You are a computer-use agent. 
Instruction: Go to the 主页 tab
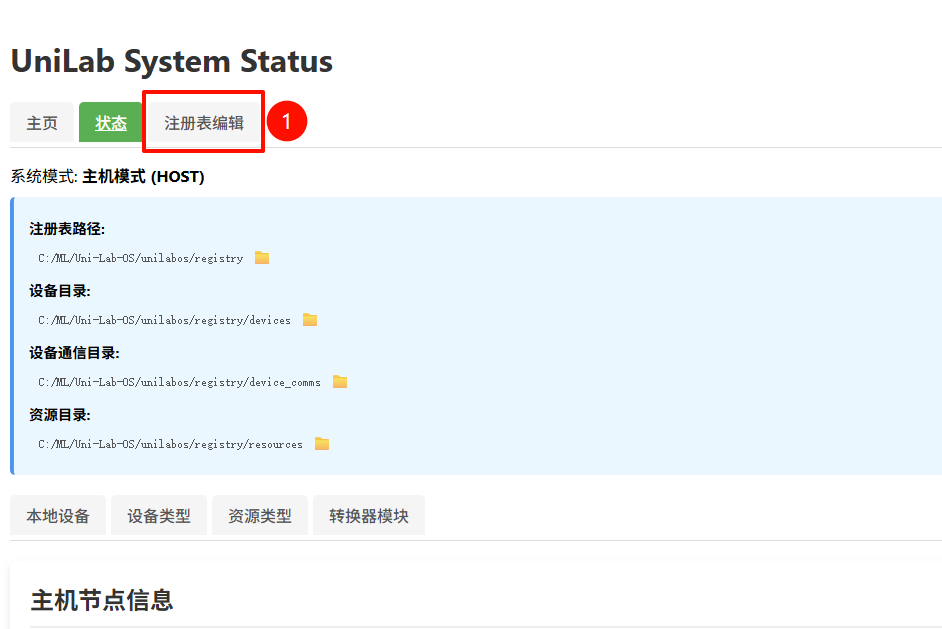[42, 123]
